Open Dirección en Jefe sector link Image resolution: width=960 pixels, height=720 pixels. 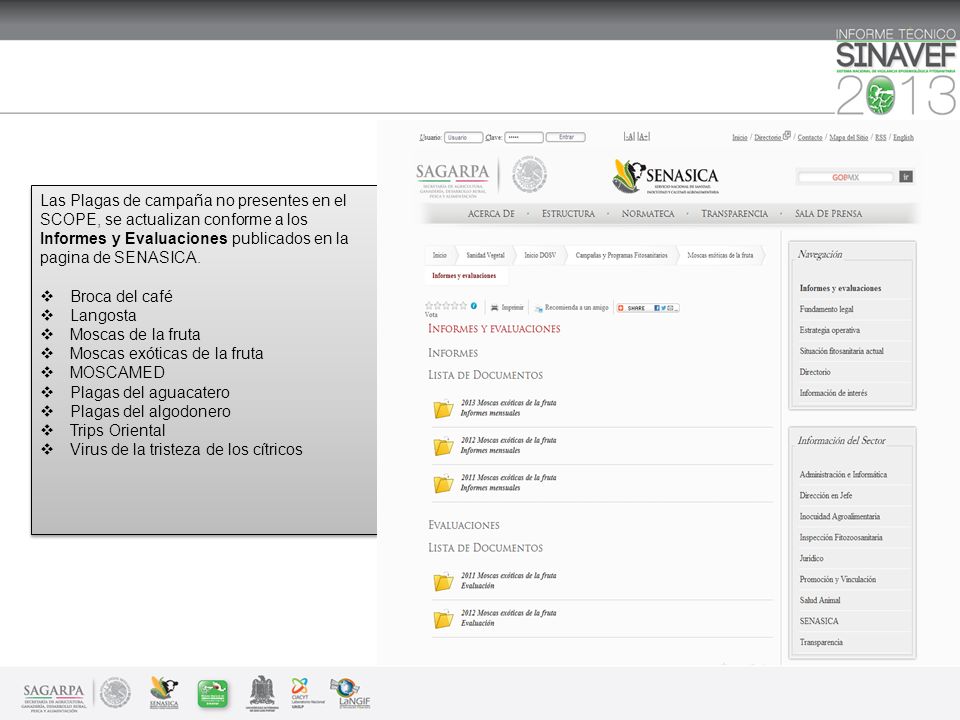[x=825, y=495]
